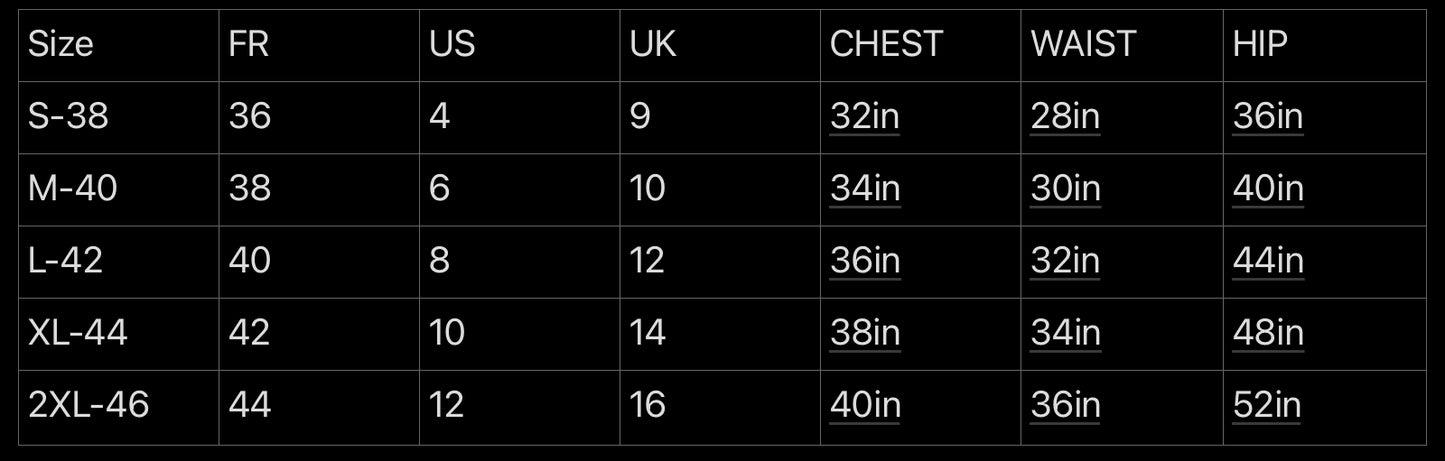Click the 36in waist link for 2XL-46
Viewport: 1445px width, 461px height.
pyautogui.click(x=1066, y=406)
